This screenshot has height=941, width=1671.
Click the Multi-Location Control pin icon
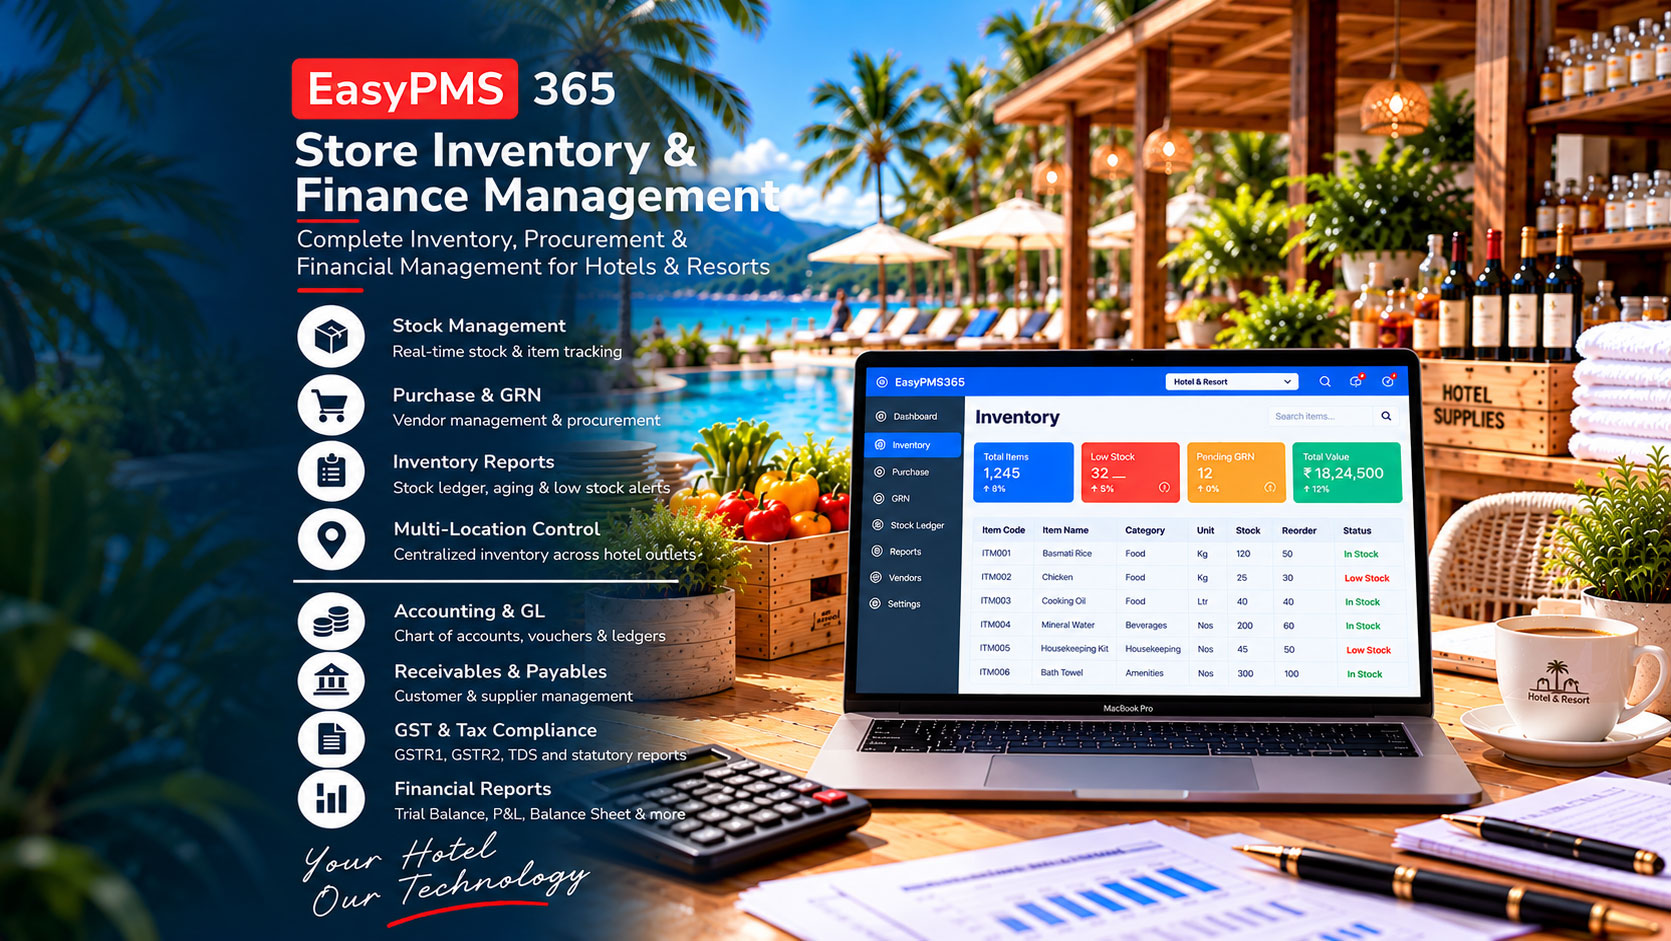(x=331, y=538)
